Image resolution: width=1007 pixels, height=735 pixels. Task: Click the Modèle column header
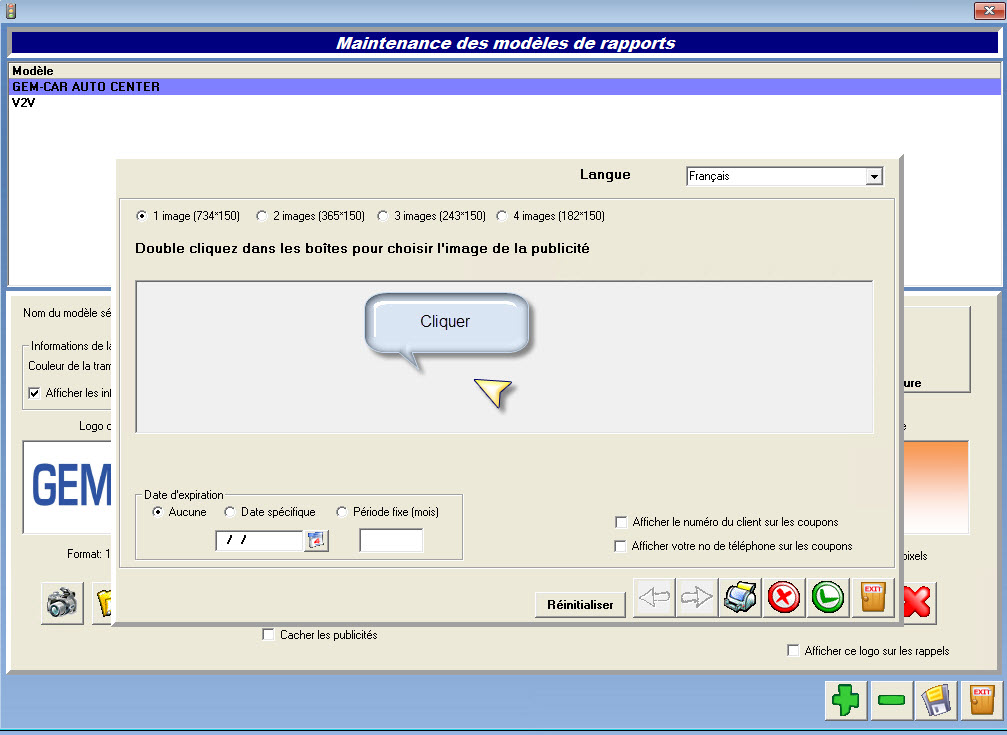tap(505, 71)
